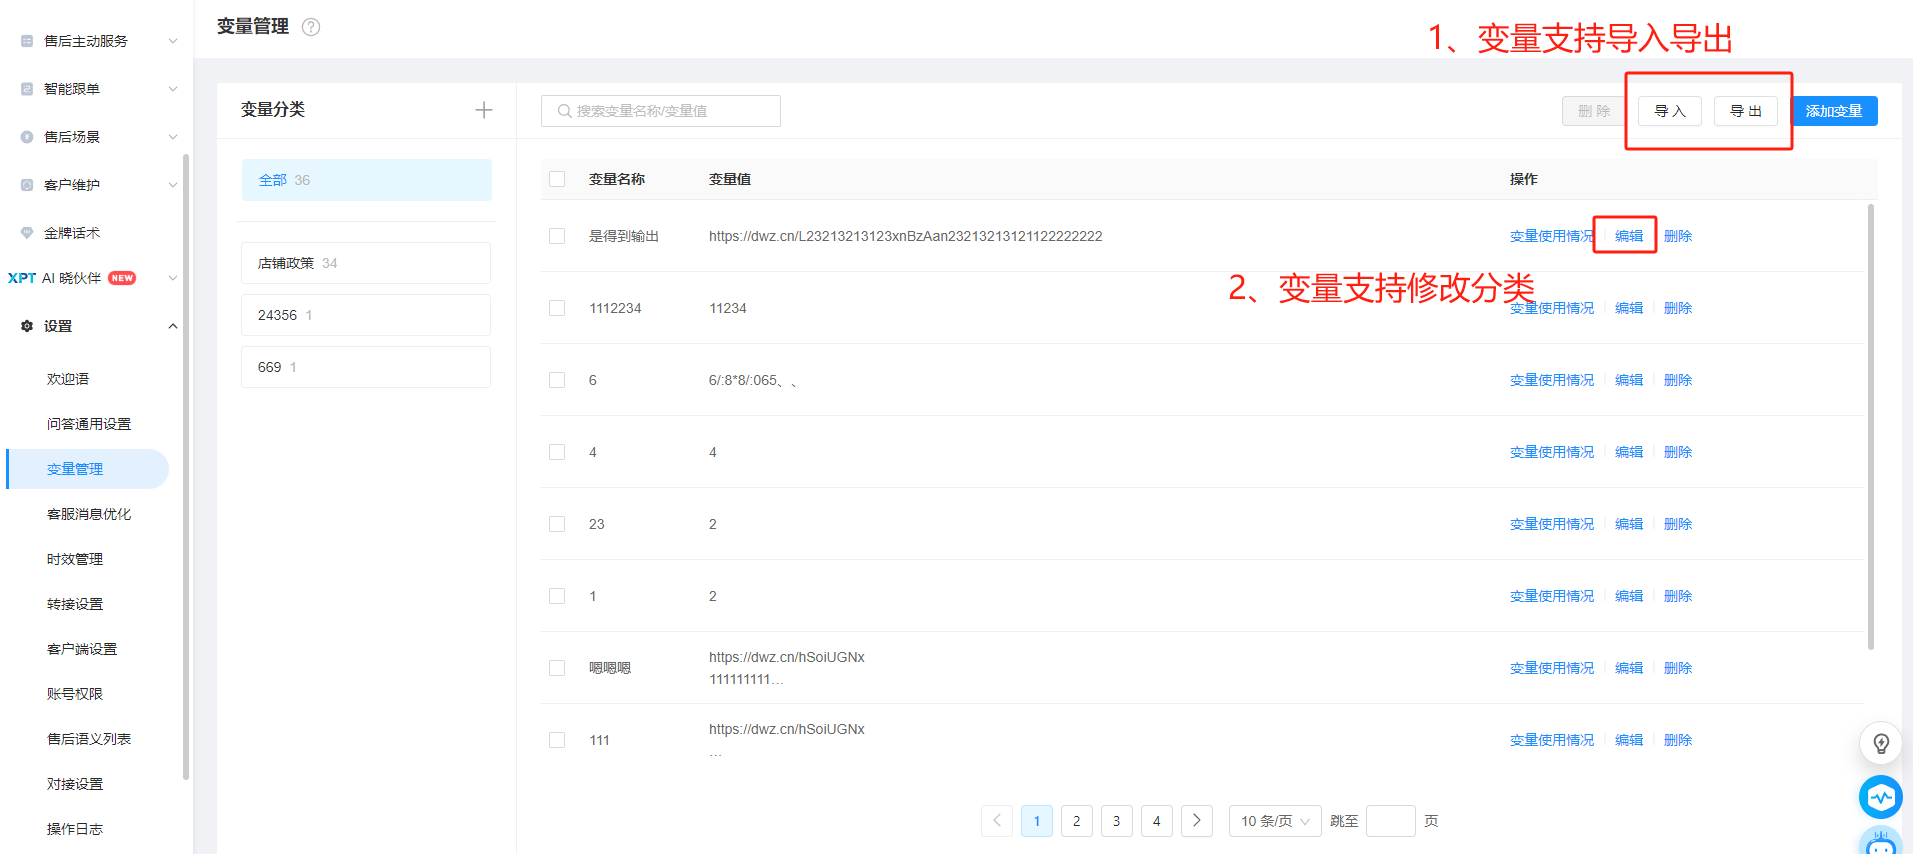Open the lightbulb tips floating button
This screenshot has height=854, width=1913.
pos(1881,743)
